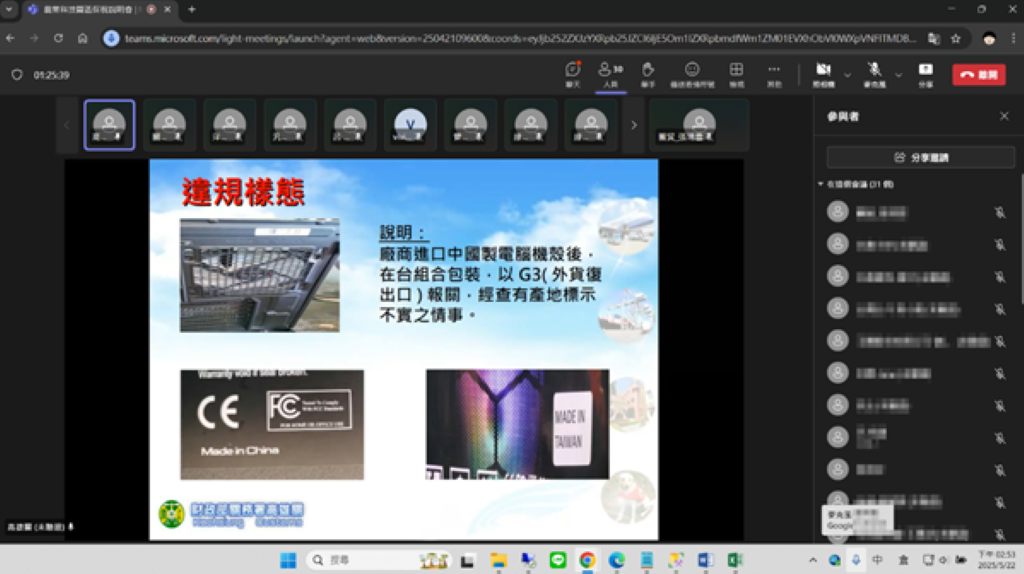Viewport: 1024px width, 574px height.
Task: Open camera options dropdown arrow
Action: [x=848, y=74]
